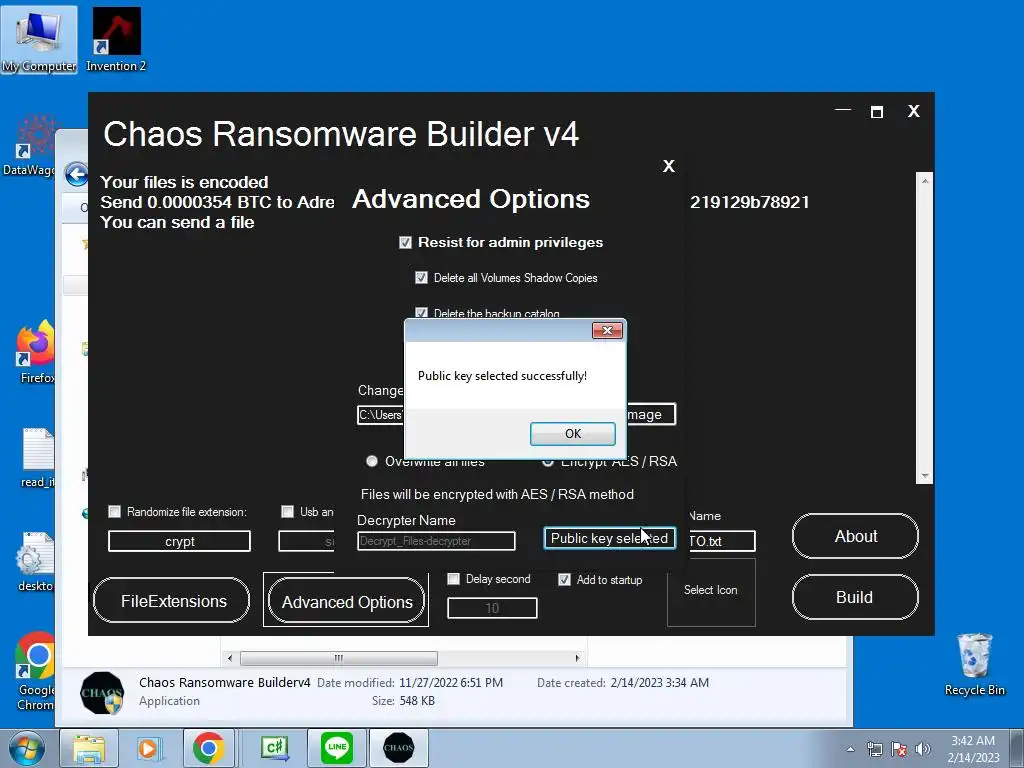Maximize the Chaos builder window
Image resolution: width=1024 pixels, height=768 pixels.
(877, 112)
